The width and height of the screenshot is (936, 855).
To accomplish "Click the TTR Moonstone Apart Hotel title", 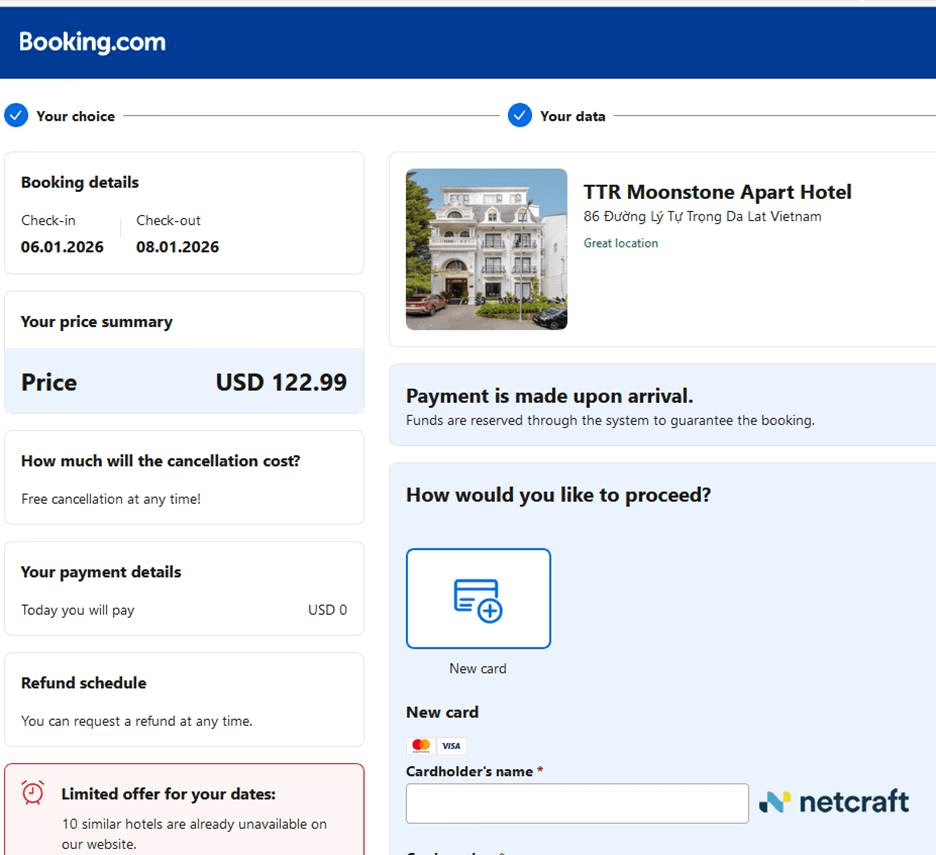I will click(x=717, y=192).
